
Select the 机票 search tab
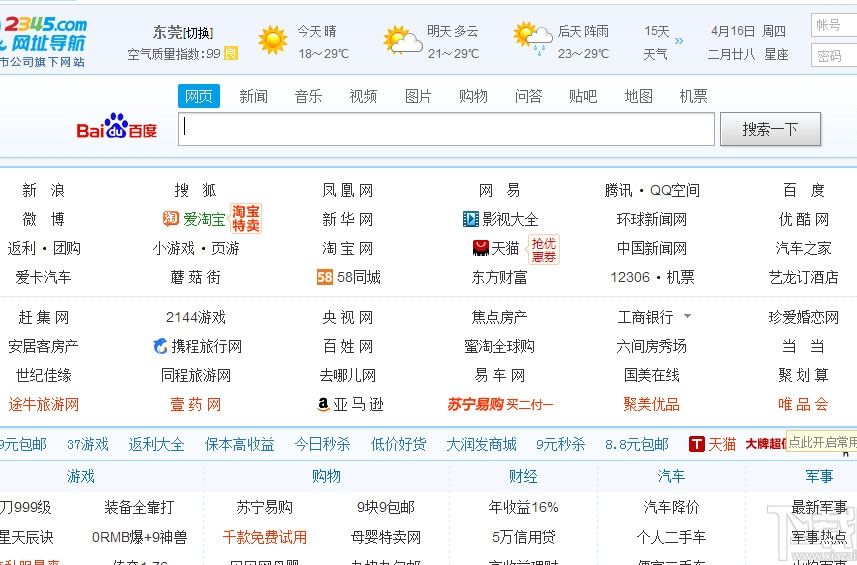[693, 96]
